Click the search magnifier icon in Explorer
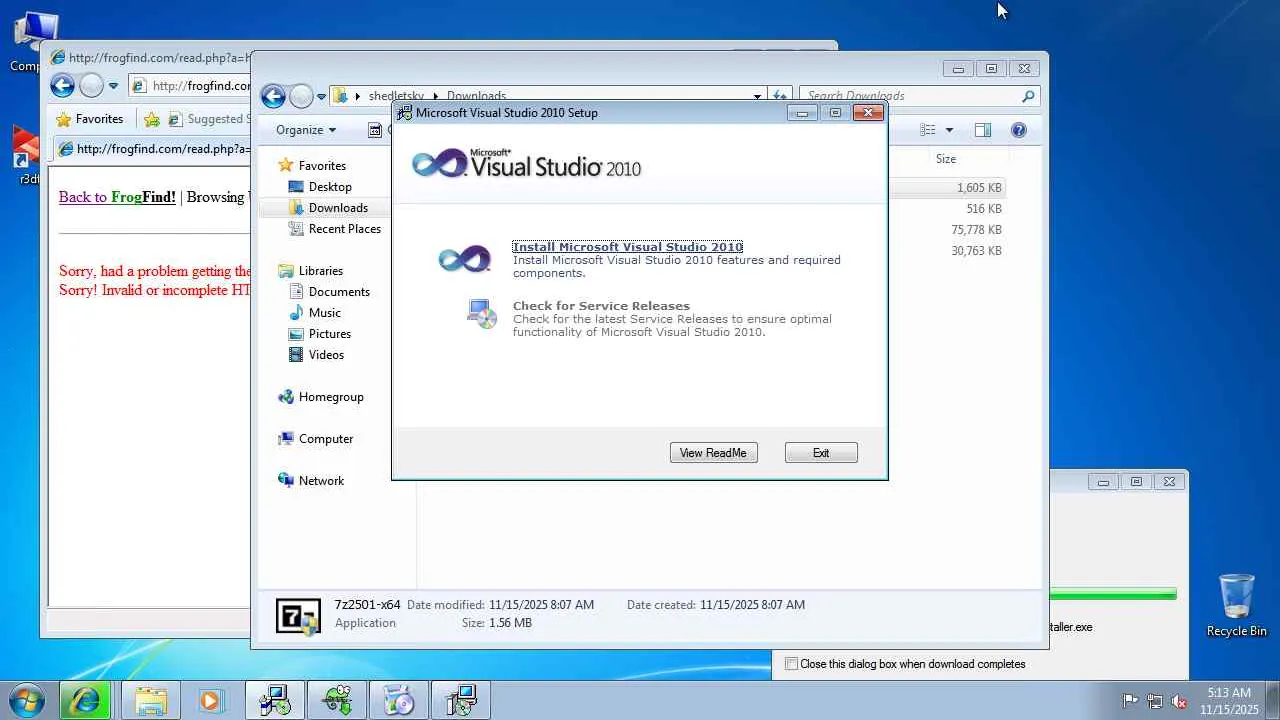Viewport: 1280px width, 720px height. (1028, 96)
